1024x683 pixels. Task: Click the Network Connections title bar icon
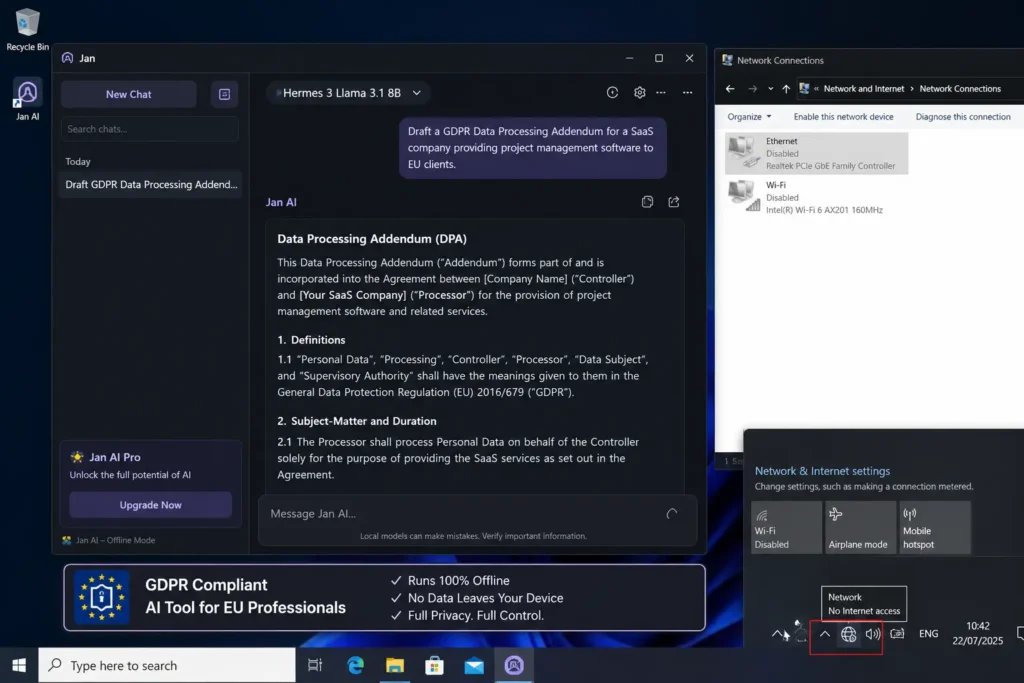point(727,60)
